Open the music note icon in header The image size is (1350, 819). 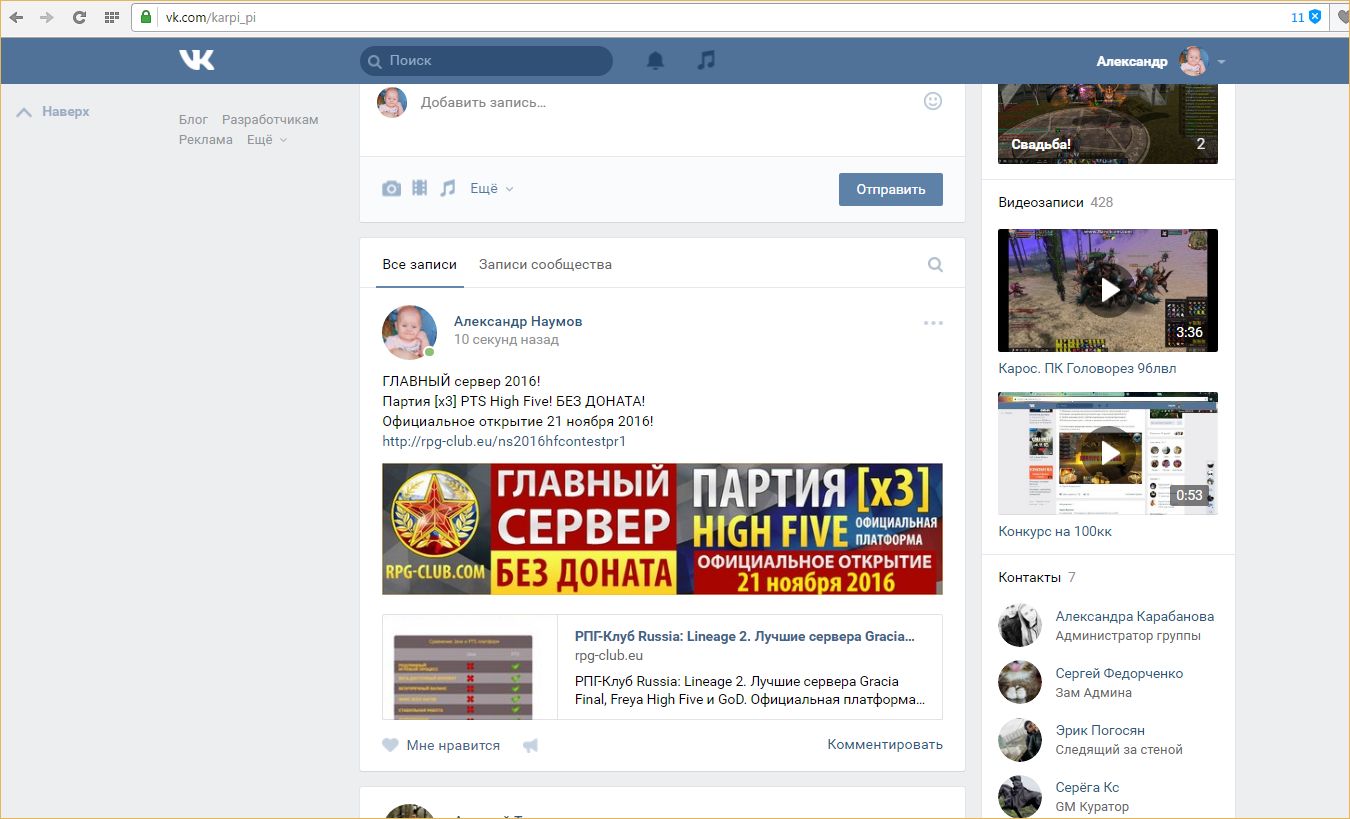click(x=706, y=61)
